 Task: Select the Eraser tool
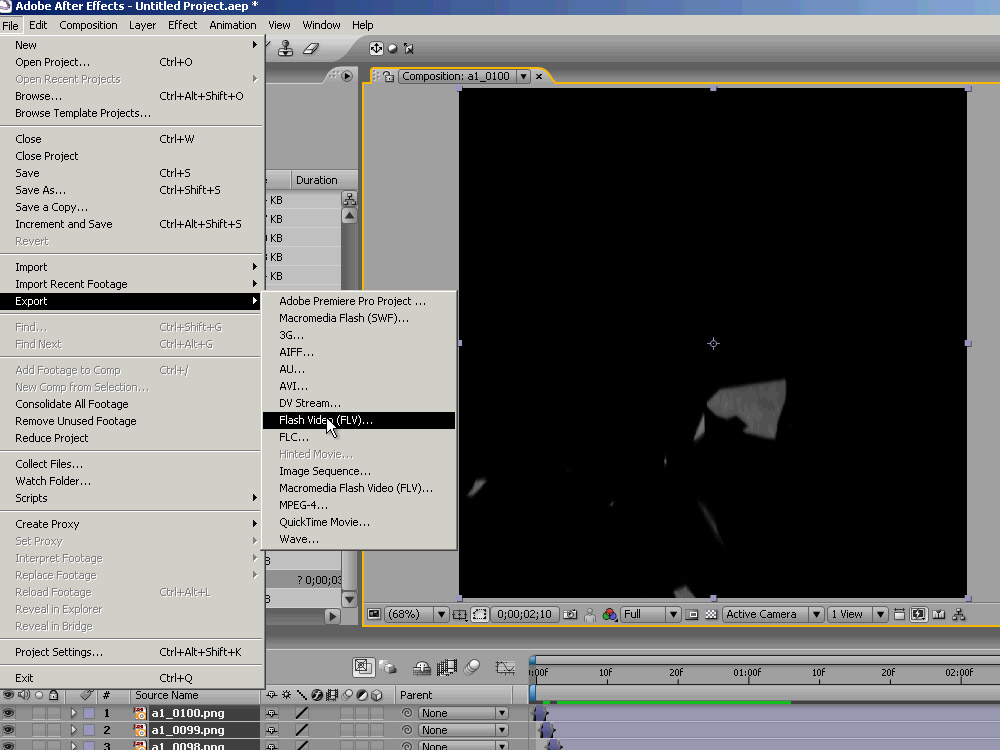point(311,48)
